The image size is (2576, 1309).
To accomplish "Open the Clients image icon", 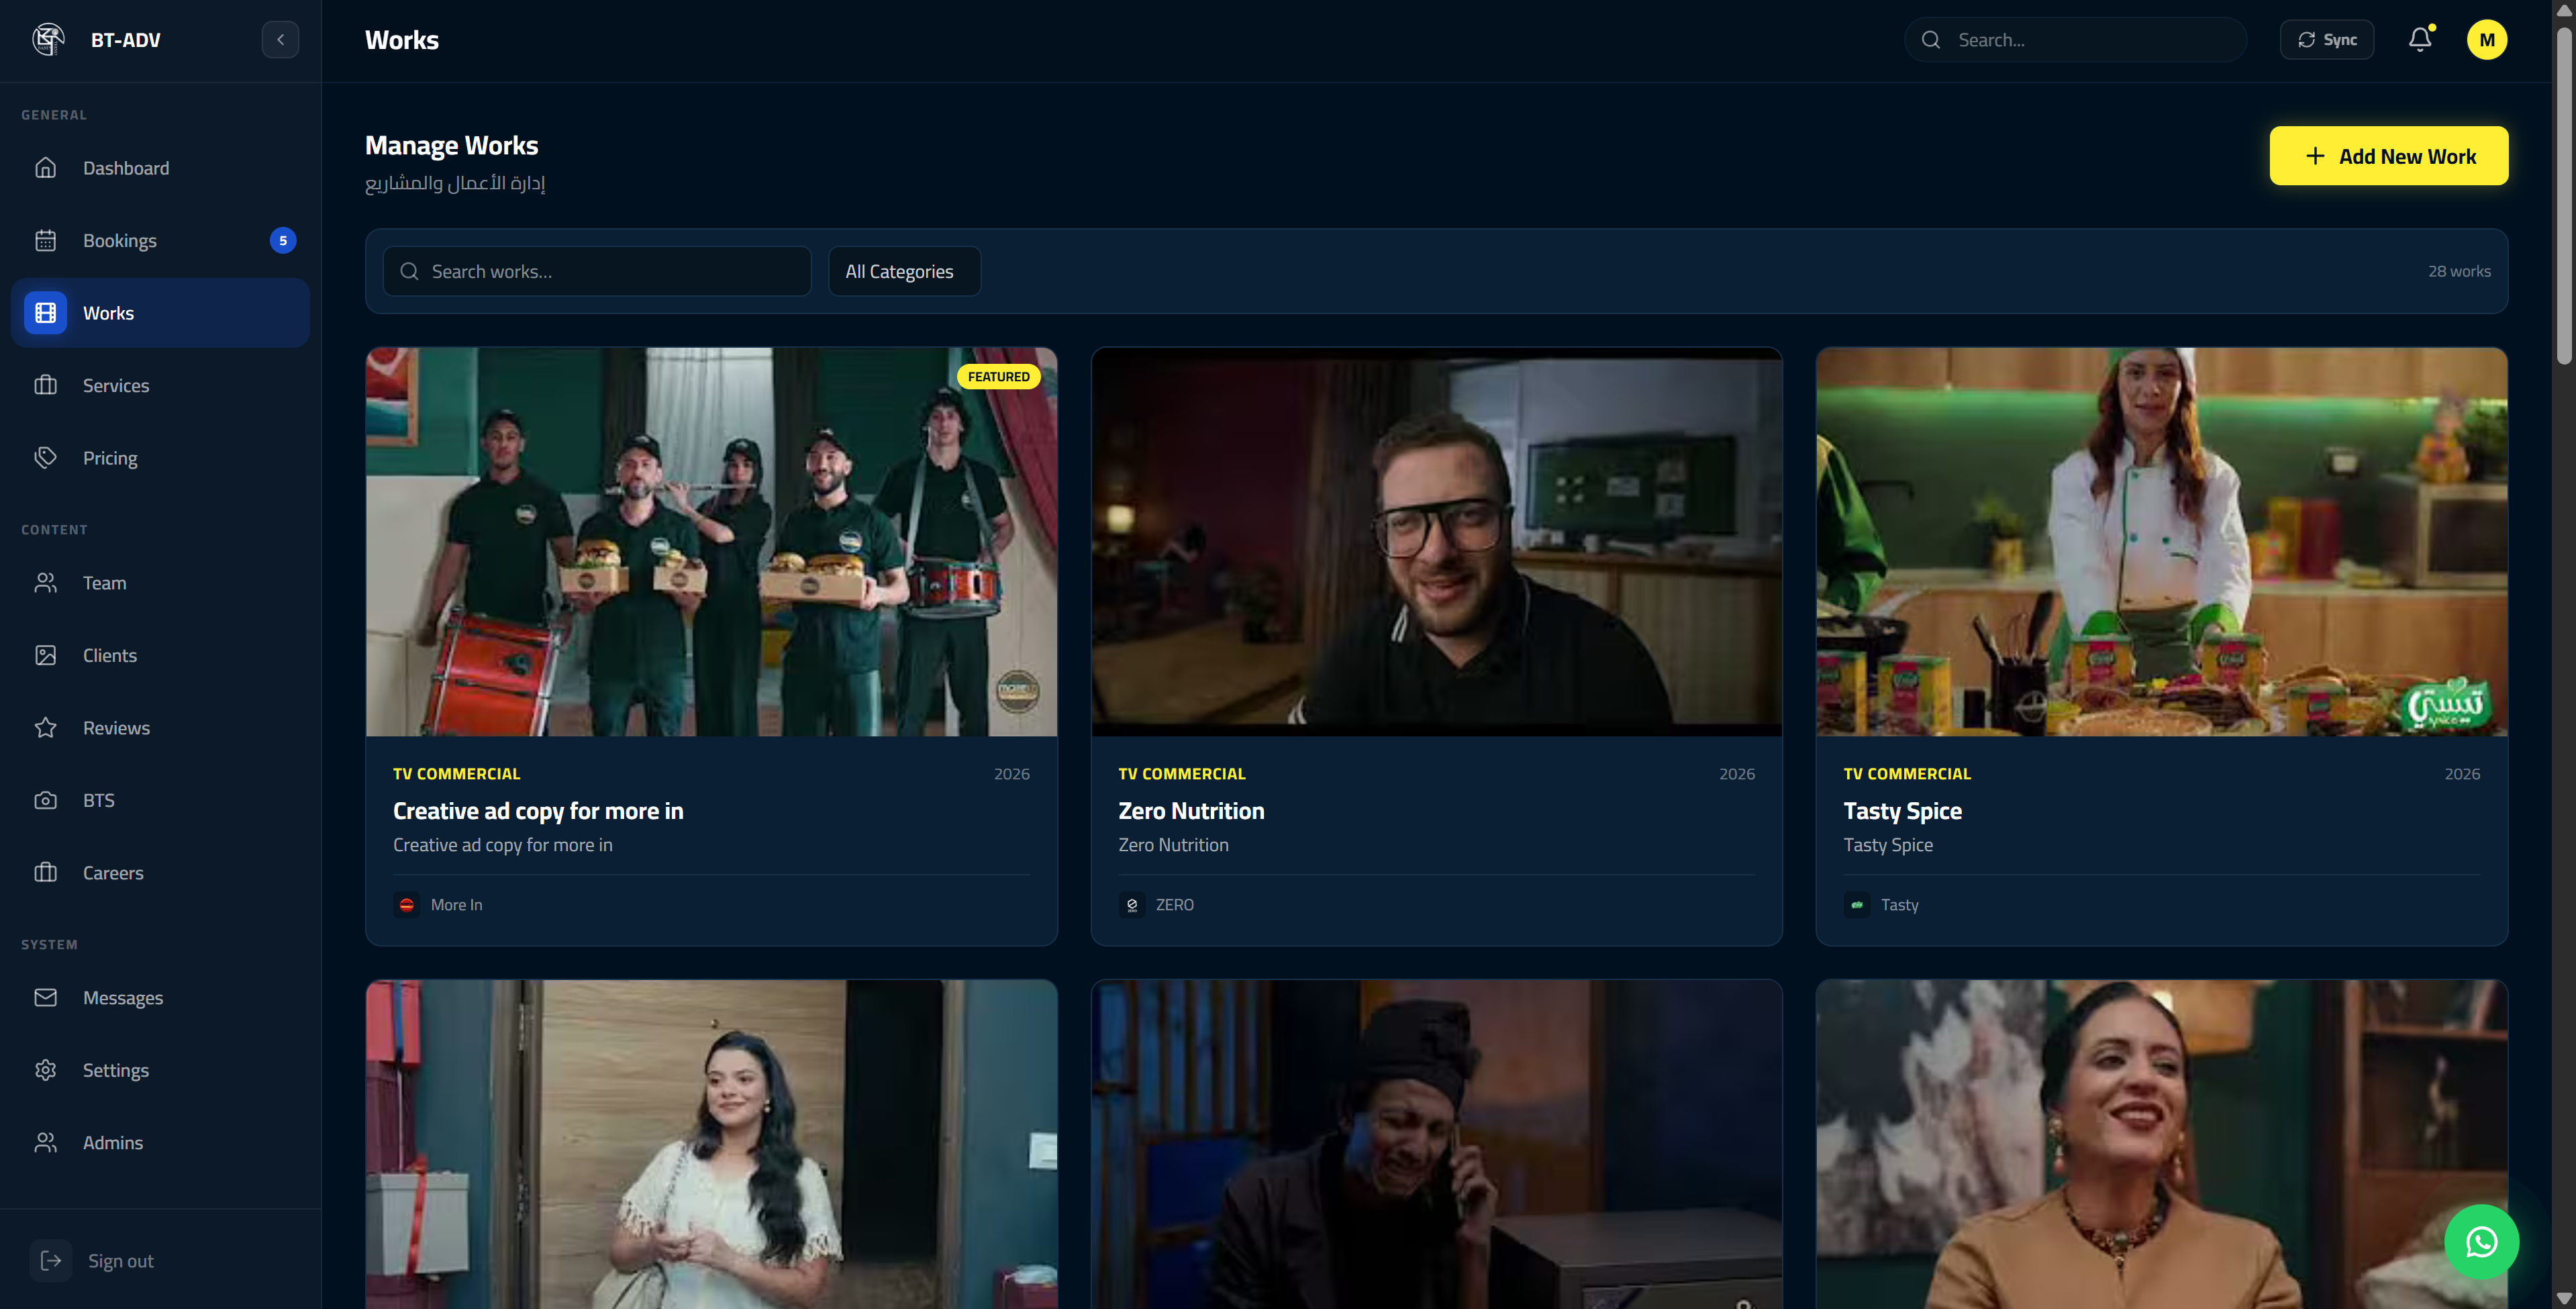I will point(46,656).
